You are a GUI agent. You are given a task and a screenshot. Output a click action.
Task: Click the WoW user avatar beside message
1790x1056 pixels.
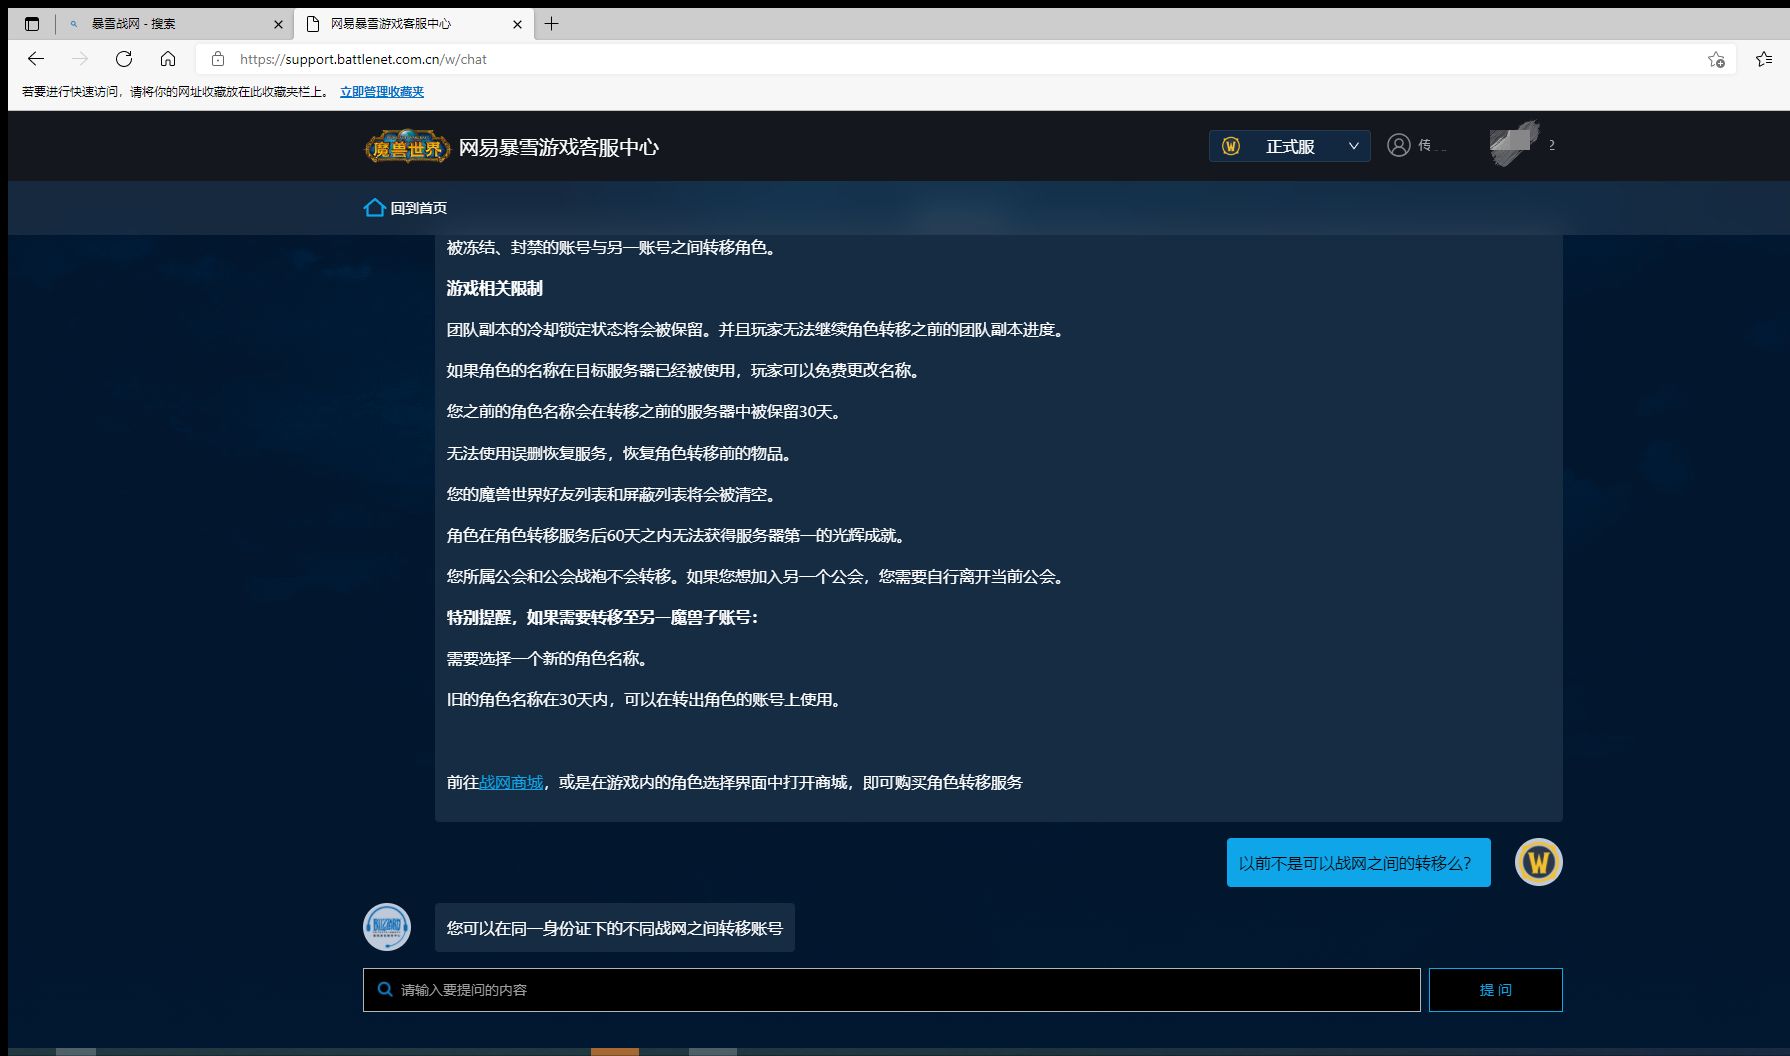1538,862
